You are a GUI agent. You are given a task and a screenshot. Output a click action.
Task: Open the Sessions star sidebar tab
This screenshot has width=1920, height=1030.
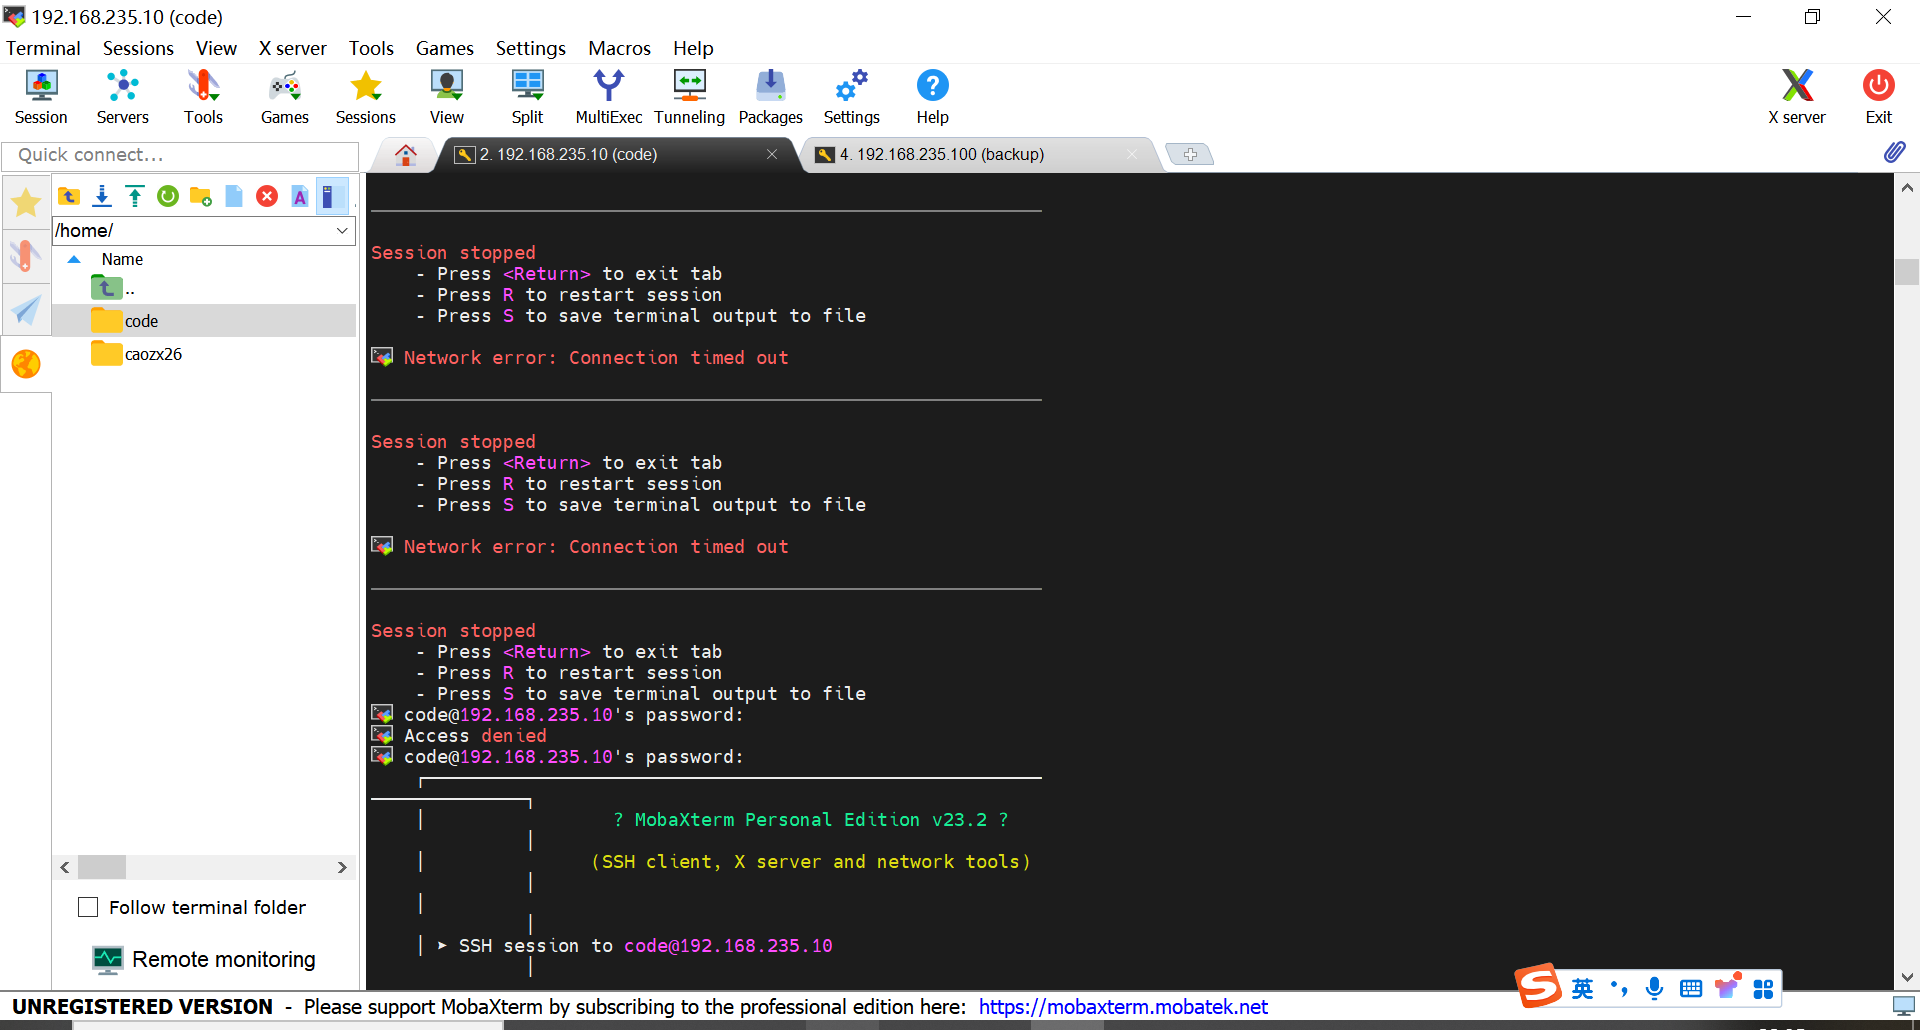pos(26,203)
